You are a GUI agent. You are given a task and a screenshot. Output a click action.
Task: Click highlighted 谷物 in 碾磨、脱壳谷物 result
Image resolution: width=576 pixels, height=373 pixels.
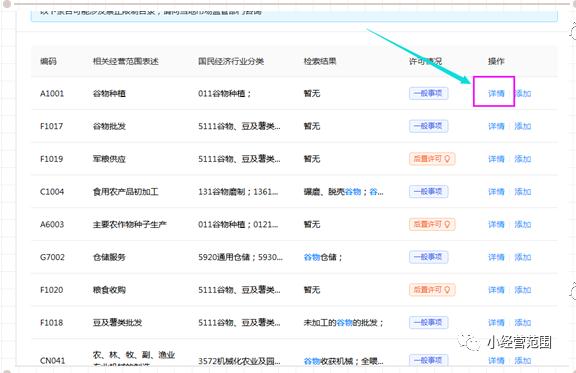353,191
